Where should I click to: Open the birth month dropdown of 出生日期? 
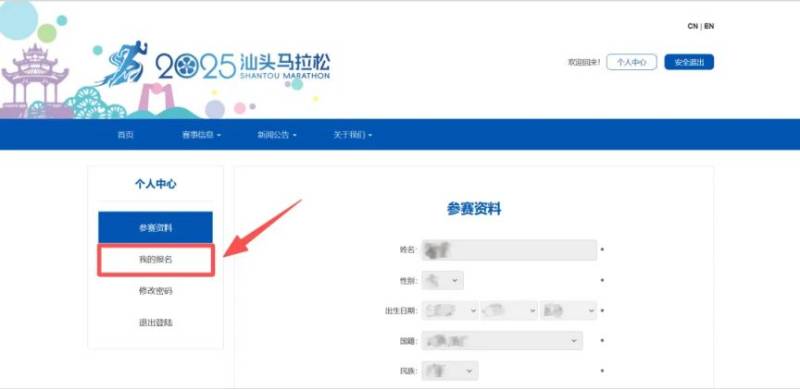coord(509,310)
